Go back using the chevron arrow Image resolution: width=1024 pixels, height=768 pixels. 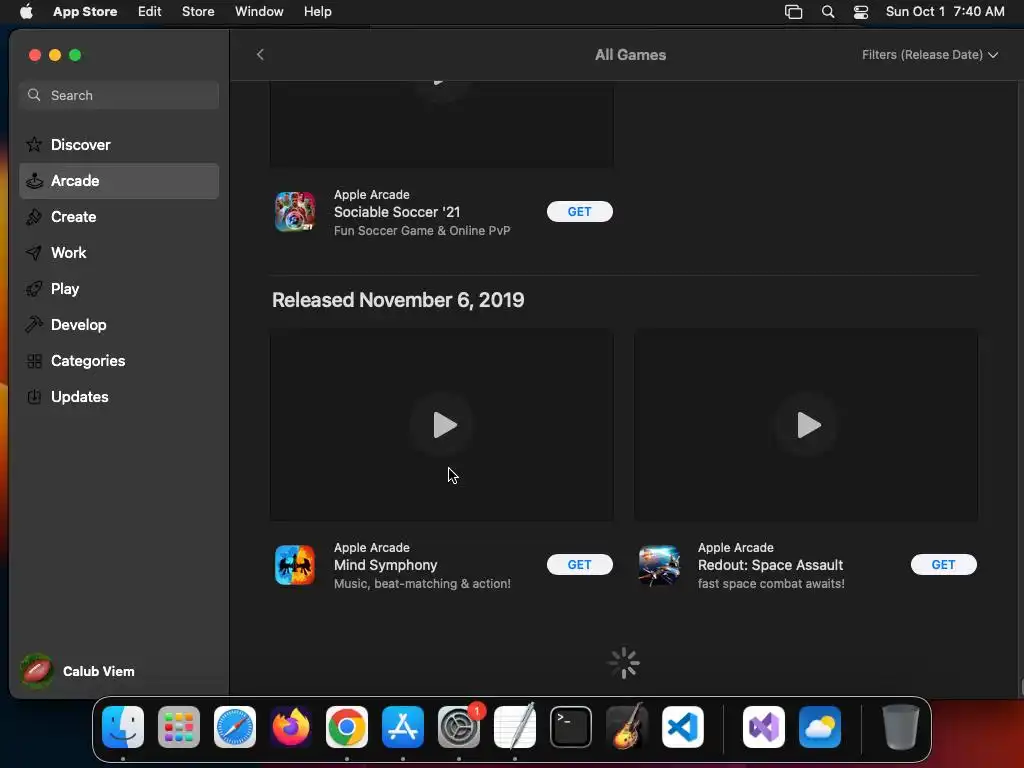tap(260, 55)
